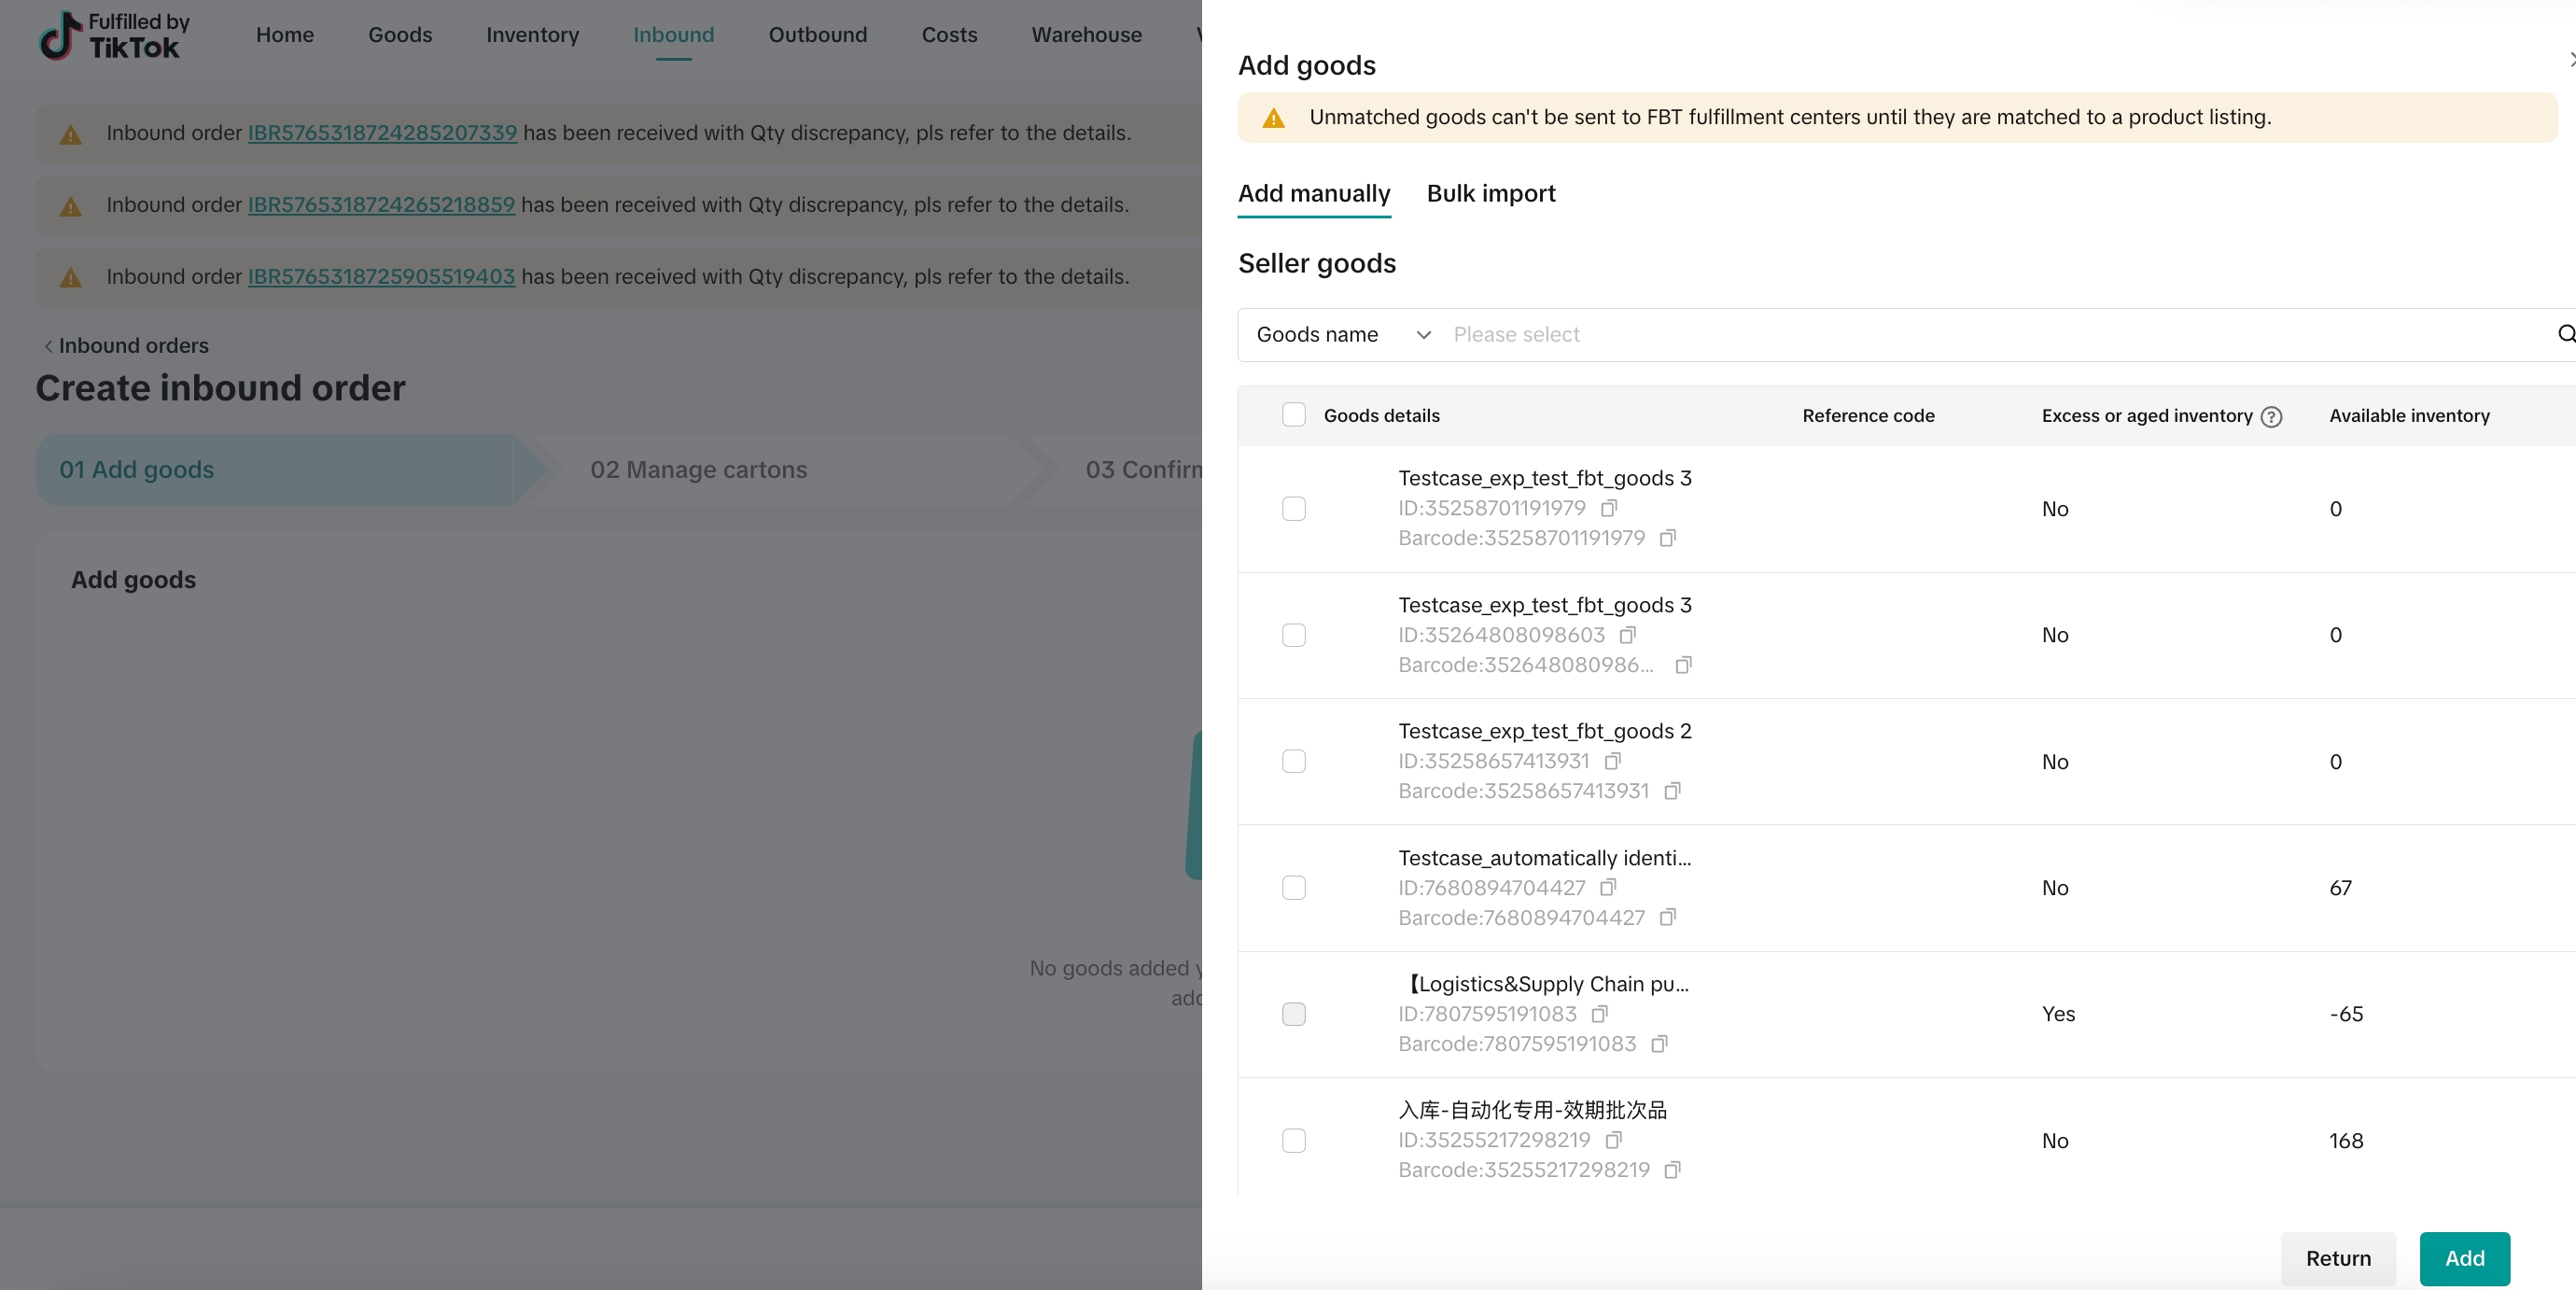Select checkbox for Testcase_automatically identi... row
The image size is (2576, 1290).
[x=1294, y=888]
